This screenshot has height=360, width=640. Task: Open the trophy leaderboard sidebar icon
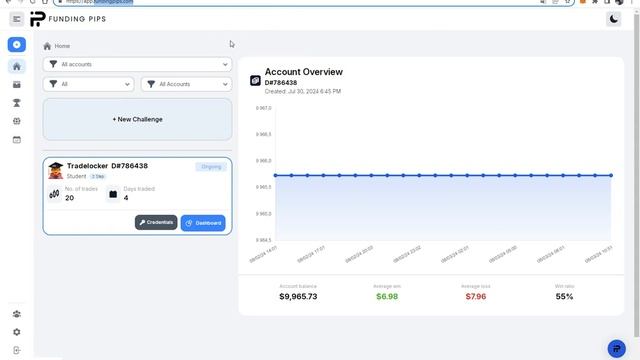(17, 103)
